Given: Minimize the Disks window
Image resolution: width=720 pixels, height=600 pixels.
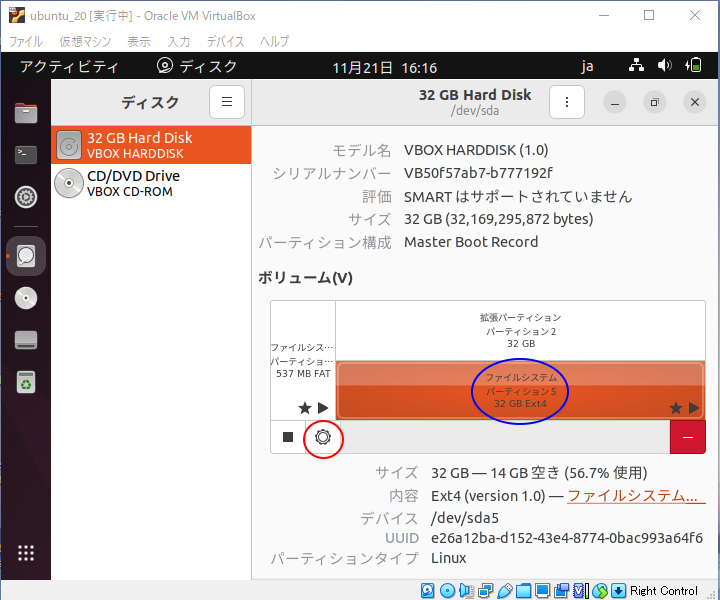Looking at the screenshot, I should click(614, 102).
